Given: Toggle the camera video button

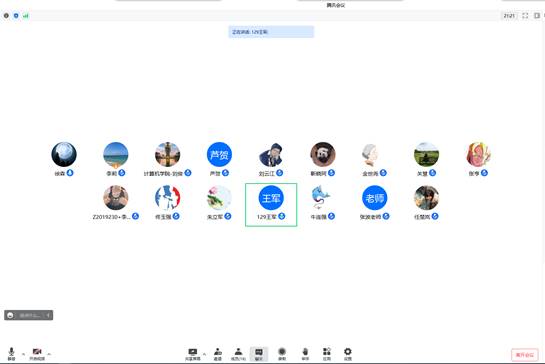Looking at the screenshot, I should 37,354.
